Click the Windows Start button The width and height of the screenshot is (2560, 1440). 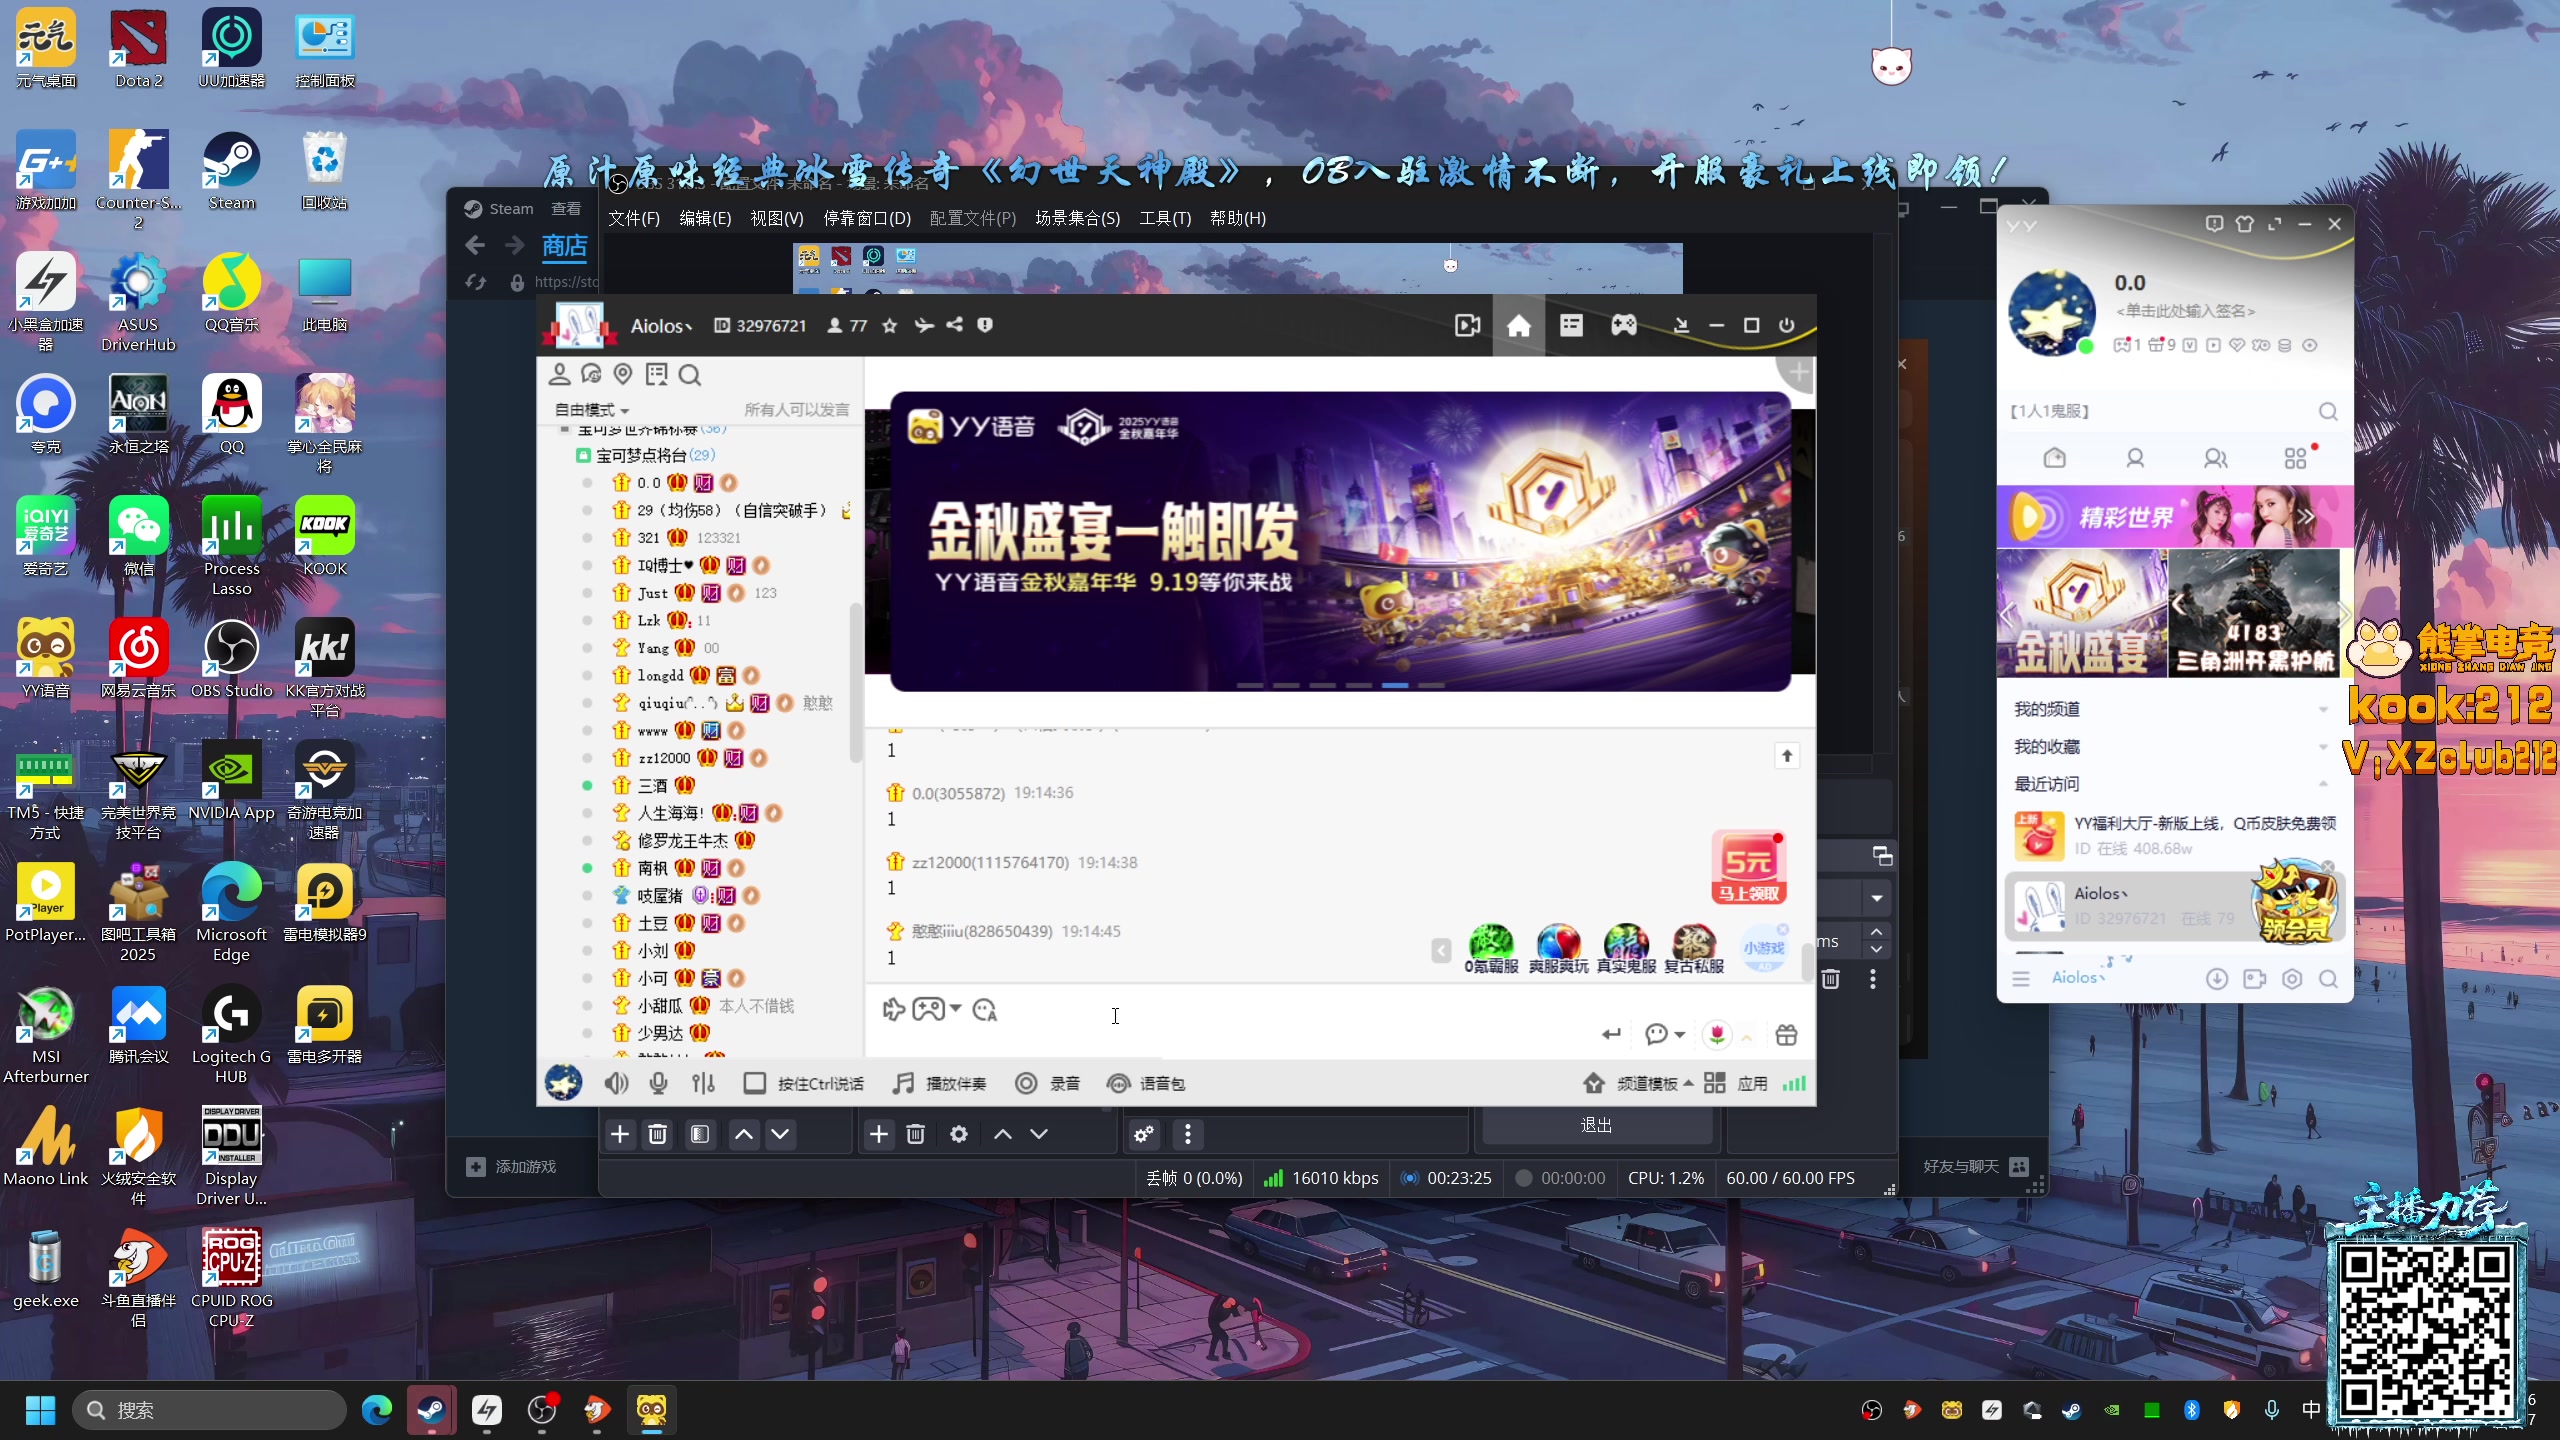tap(40, 1410)
